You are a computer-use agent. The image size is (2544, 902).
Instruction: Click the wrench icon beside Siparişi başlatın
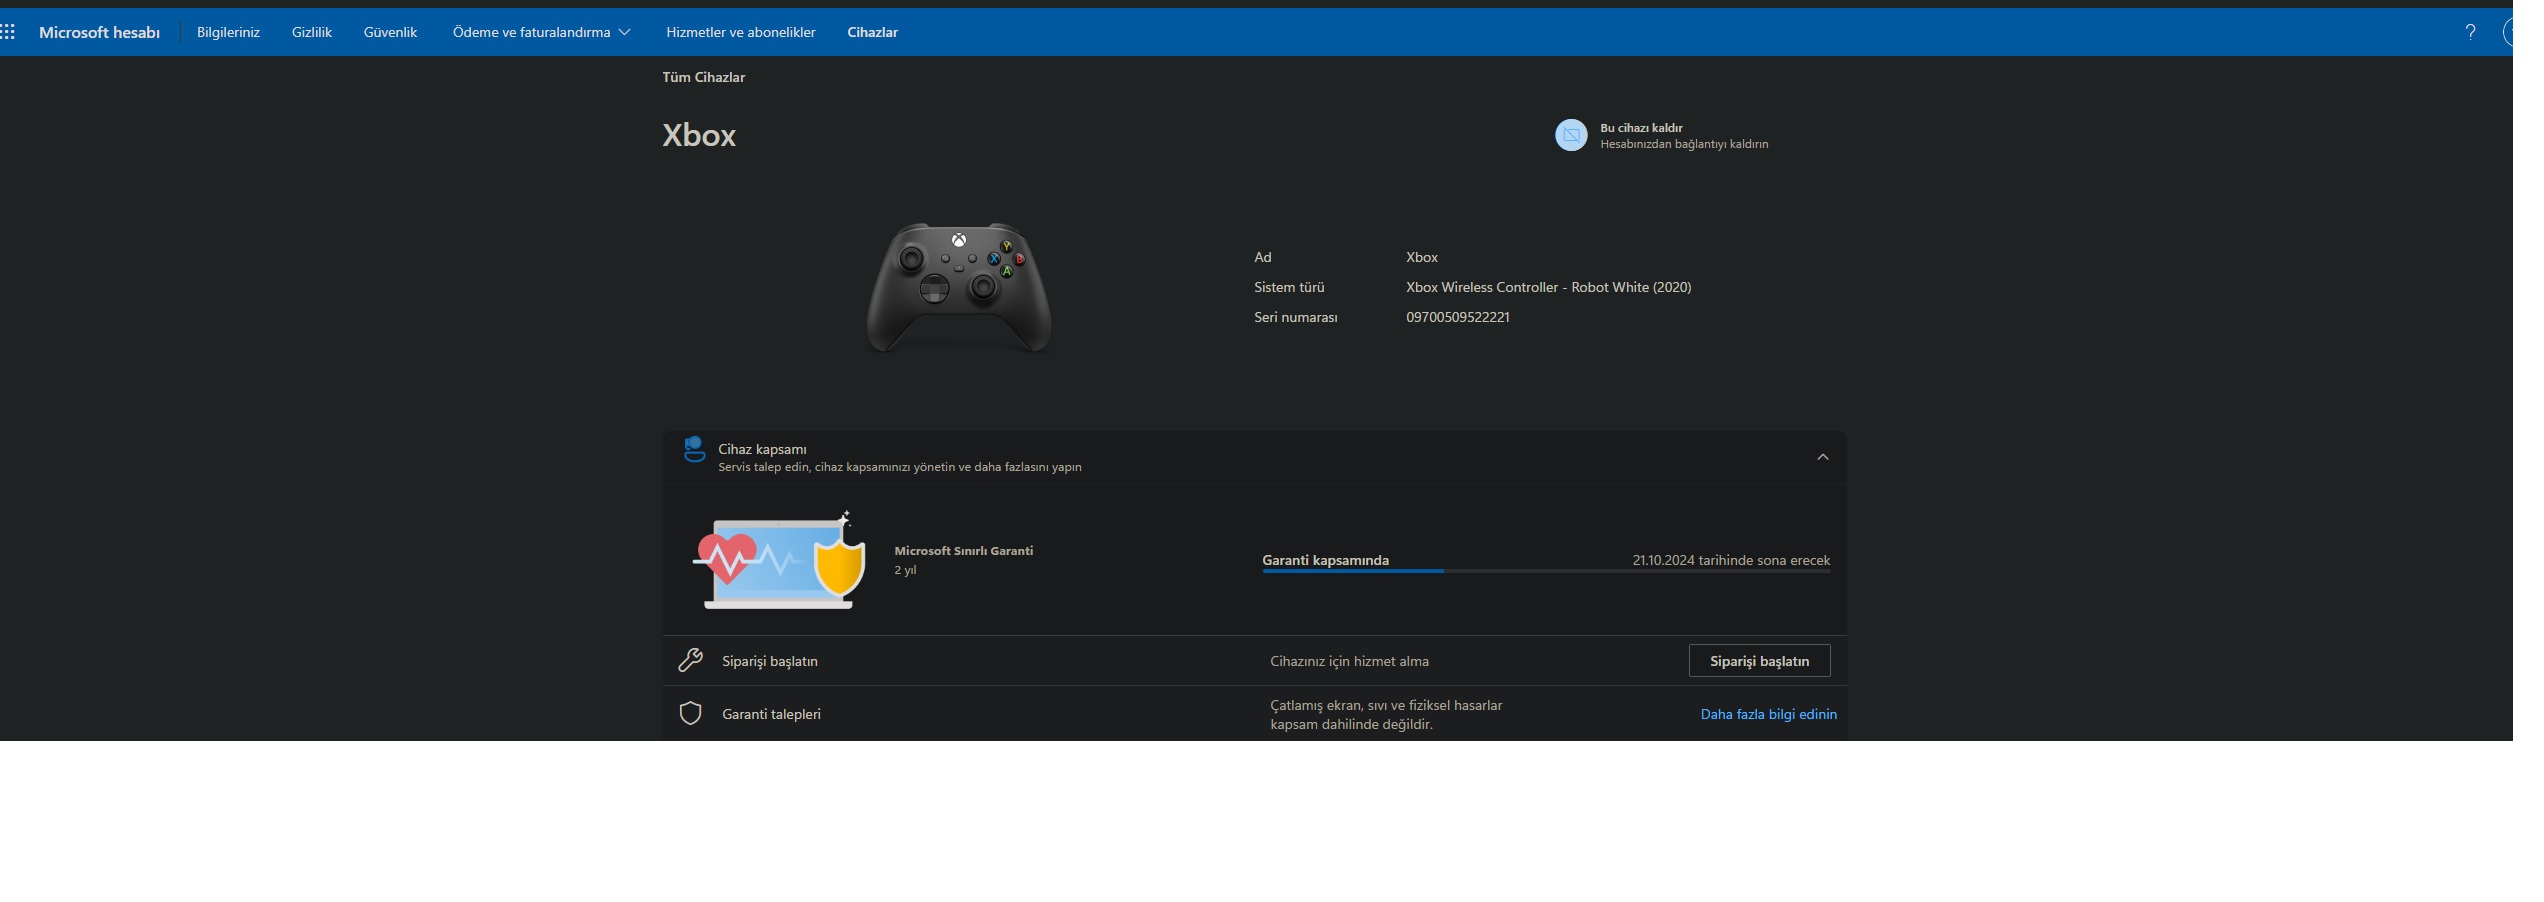coord(690,660)
